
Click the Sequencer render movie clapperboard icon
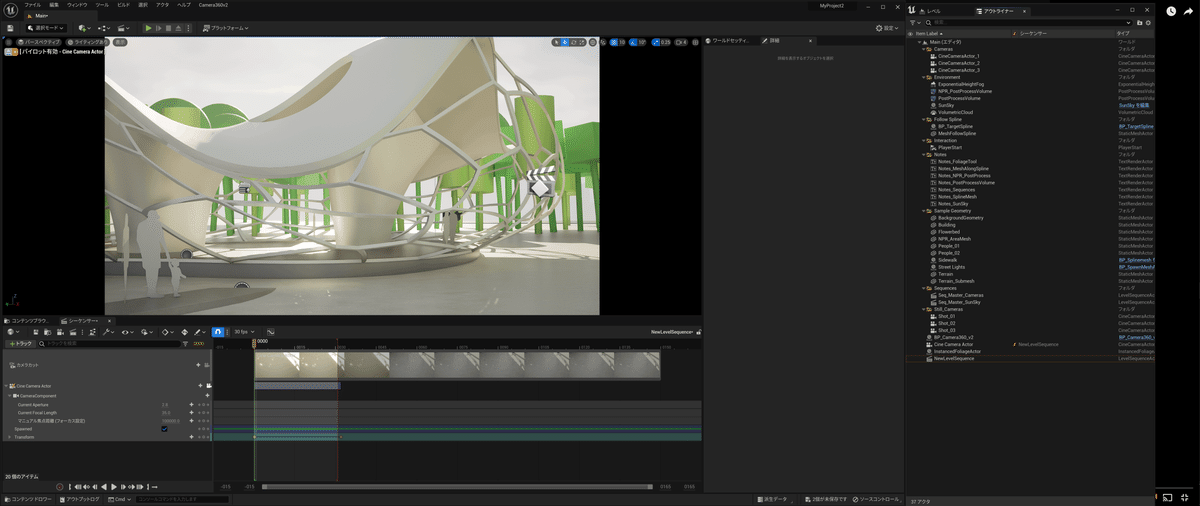pos(73,332)
